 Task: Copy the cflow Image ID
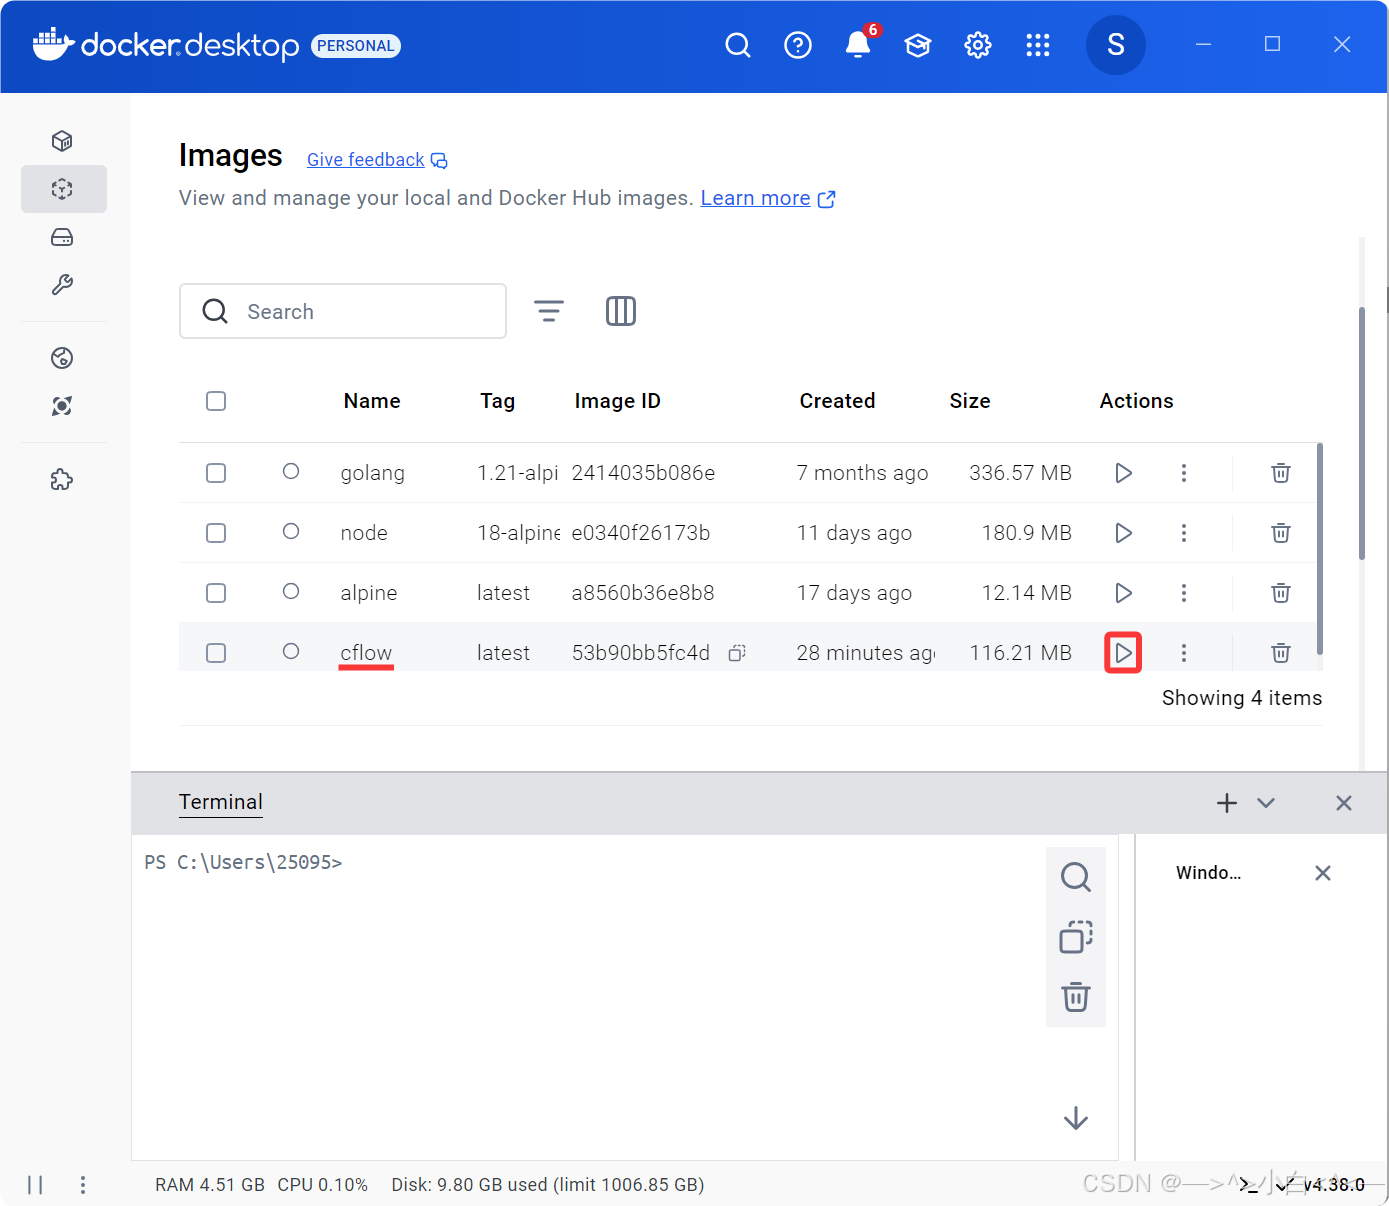pos(737,652)
